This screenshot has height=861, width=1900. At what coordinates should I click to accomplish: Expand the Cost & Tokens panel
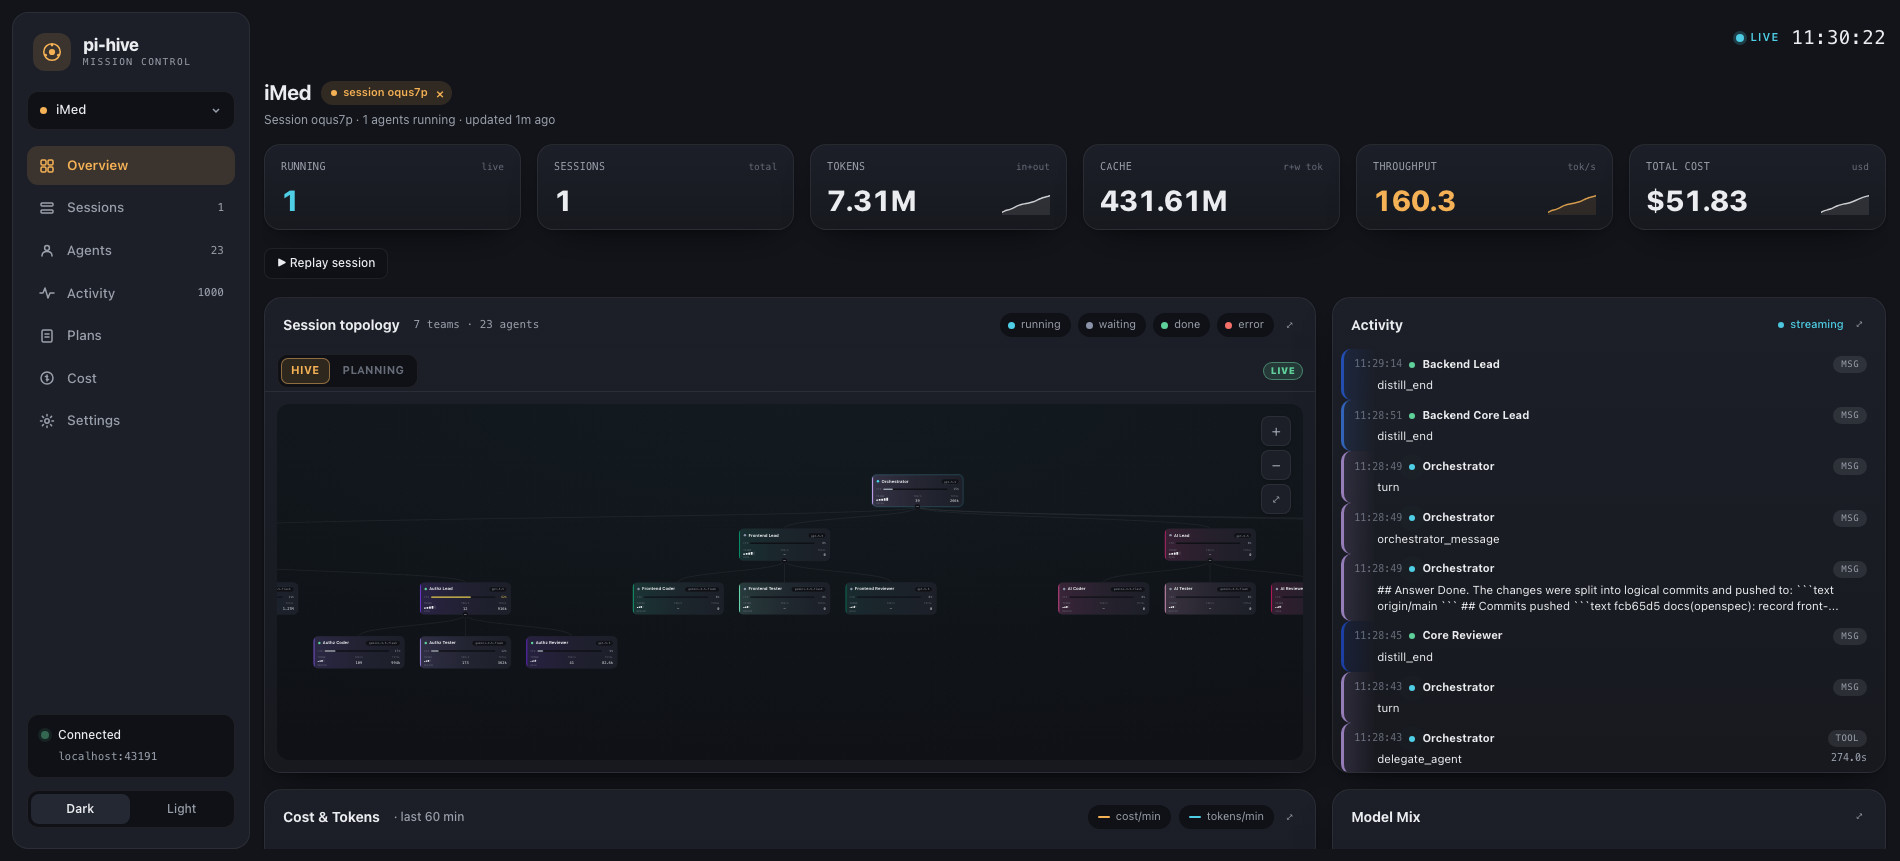click(1290, 817)
